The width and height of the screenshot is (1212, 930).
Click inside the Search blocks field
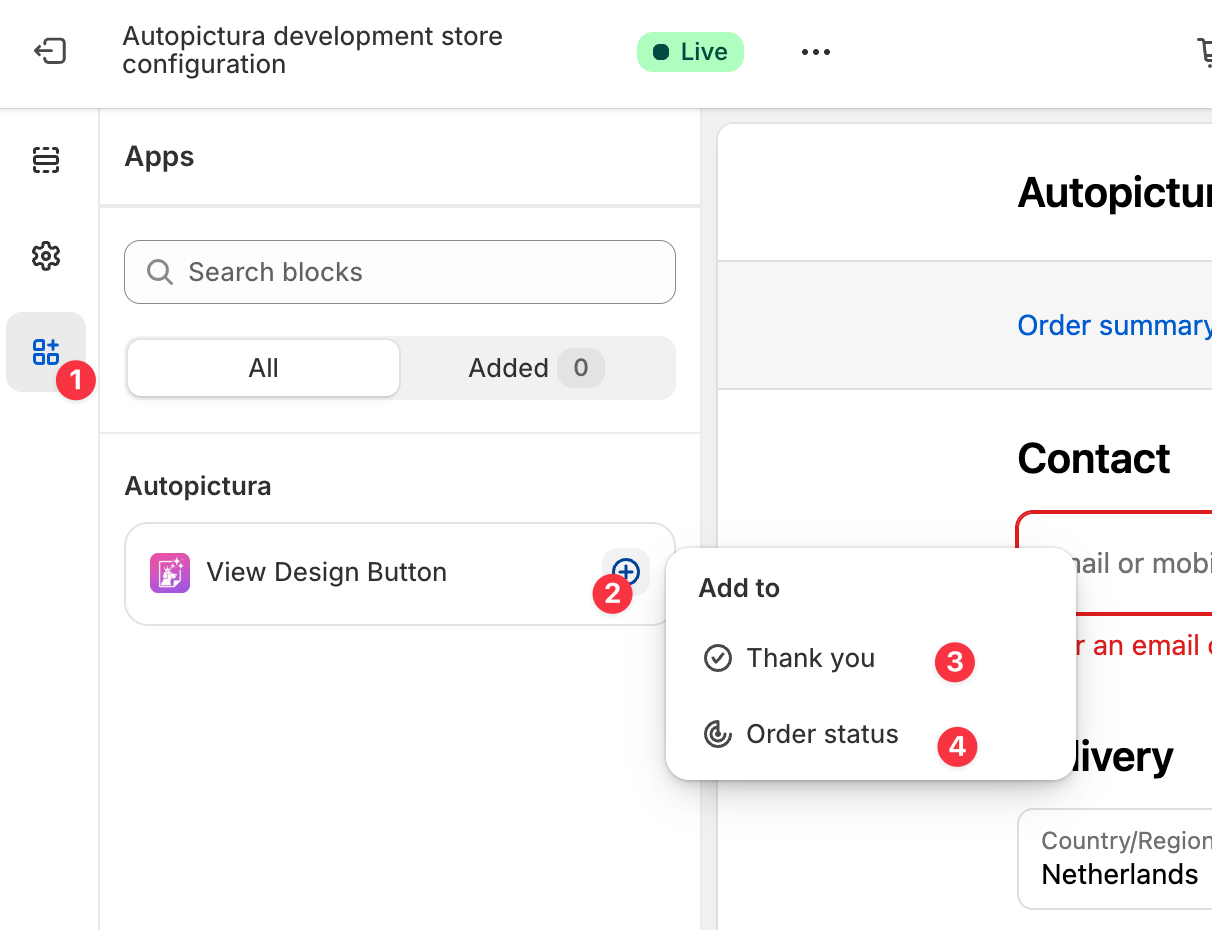(400, 271)
